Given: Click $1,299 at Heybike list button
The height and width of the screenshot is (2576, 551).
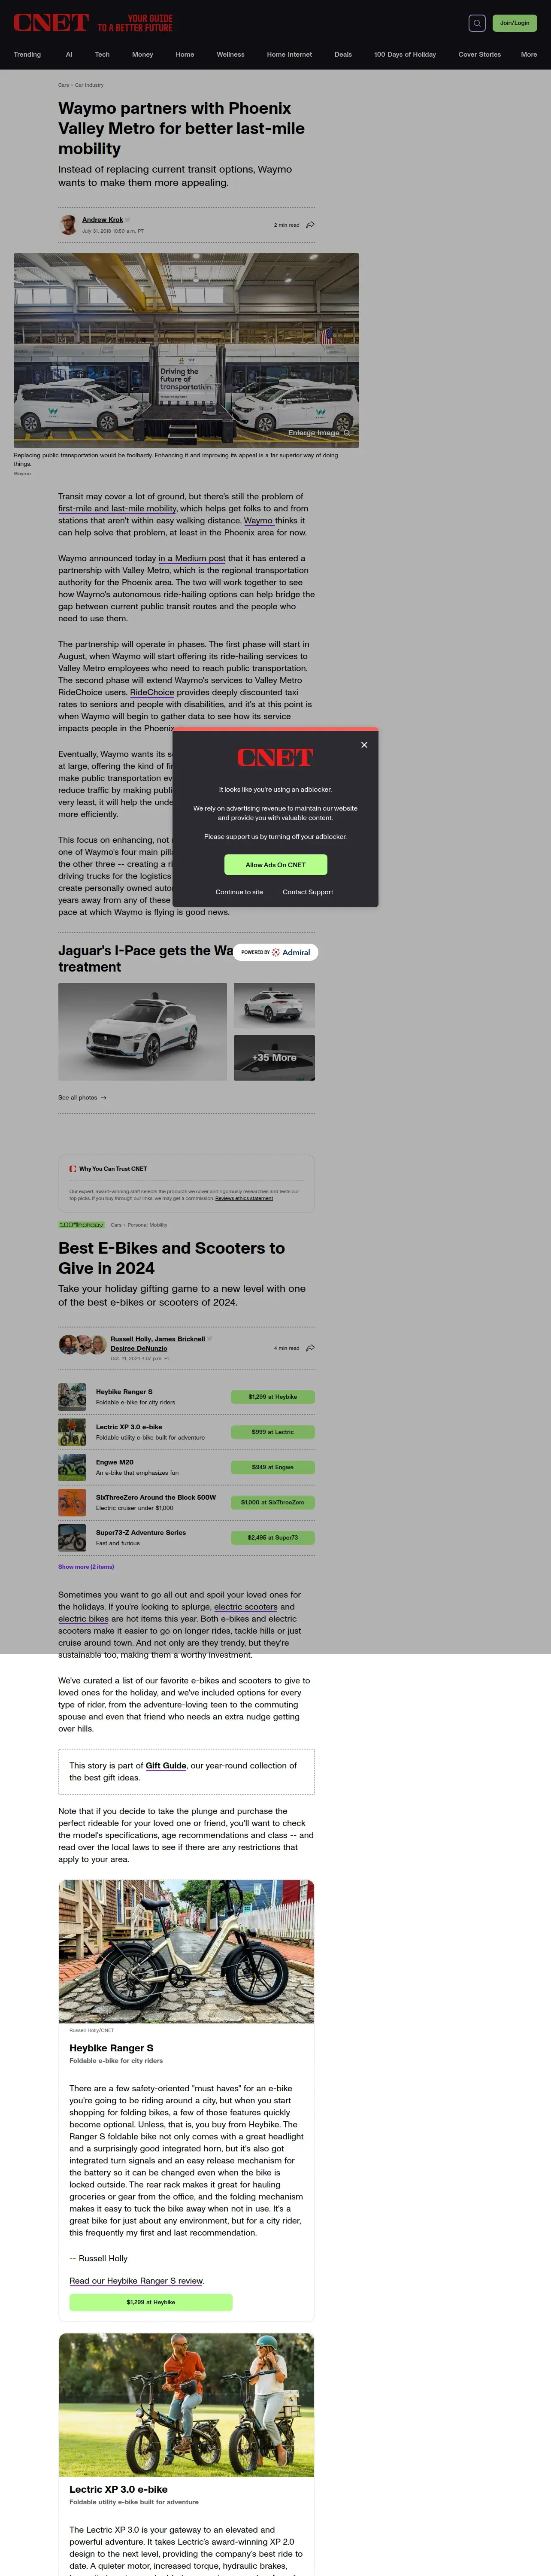Looking at the screenshot, I should click(273, 1397).
